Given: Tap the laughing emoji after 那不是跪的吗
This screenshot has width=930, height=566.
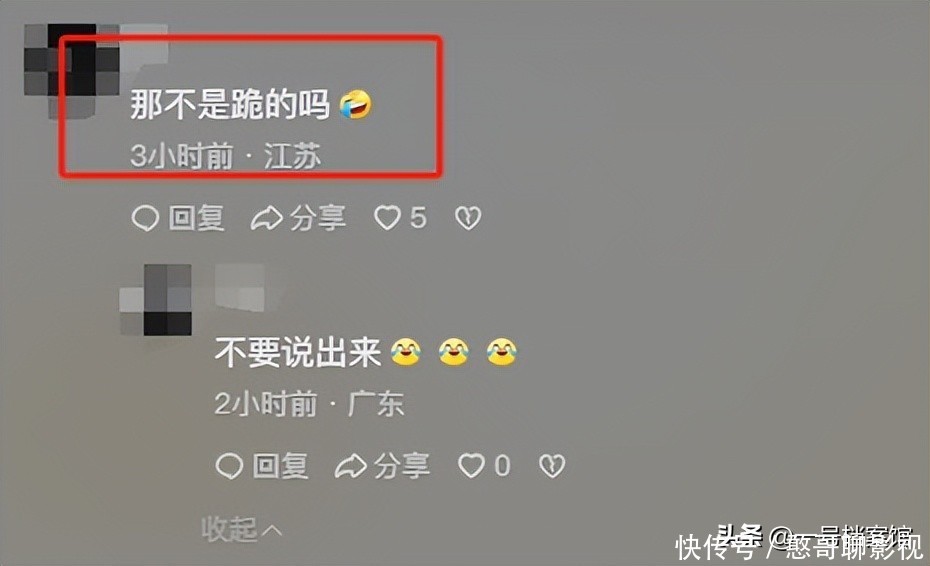Looking at the screenshot, I should [356, 105].
